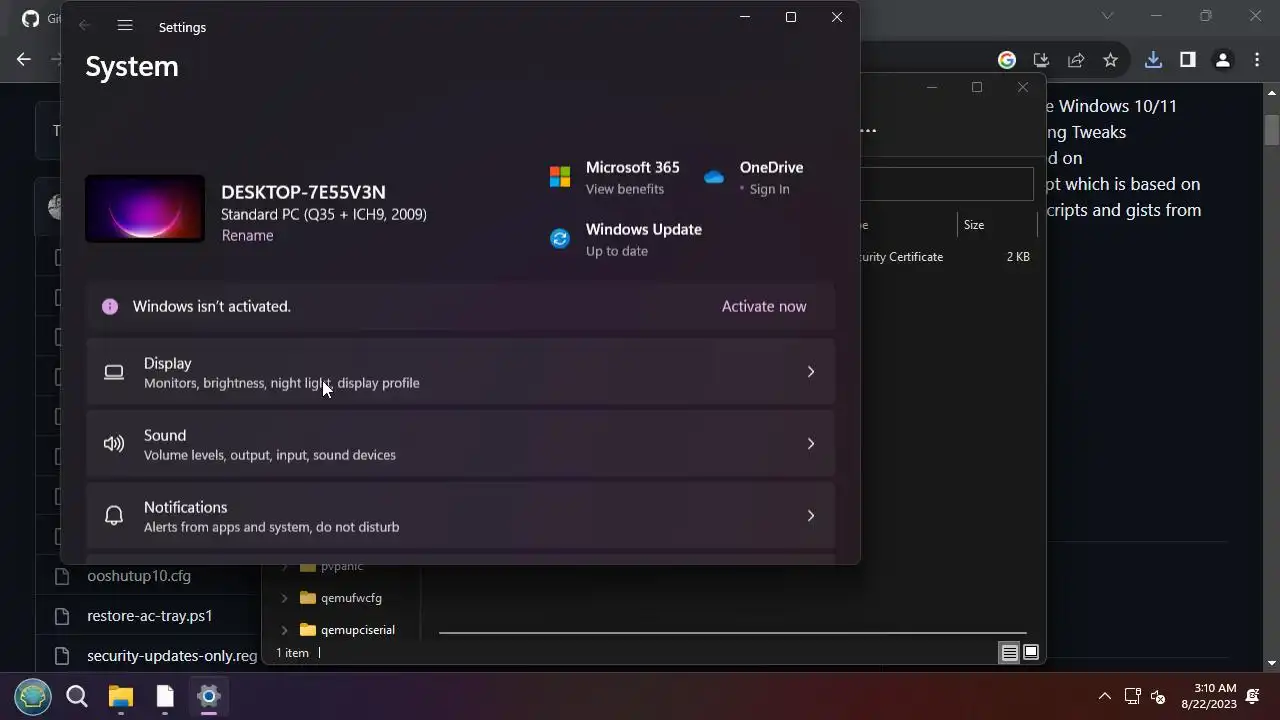Click the Microsoft 365 logo icon
The width and height of the screenshot is (1280, 720).
[560, 177]
